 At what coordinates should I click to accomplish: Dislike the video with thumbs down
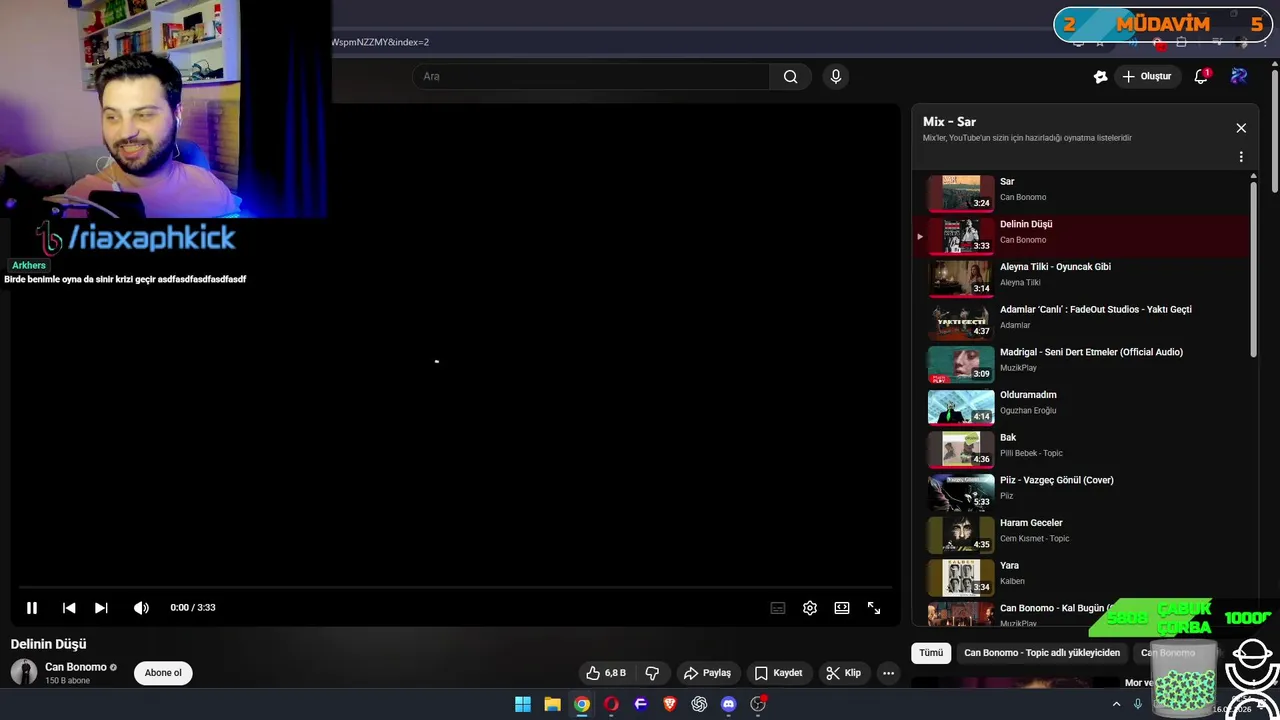pyautogui.click(x=652, y=673)
